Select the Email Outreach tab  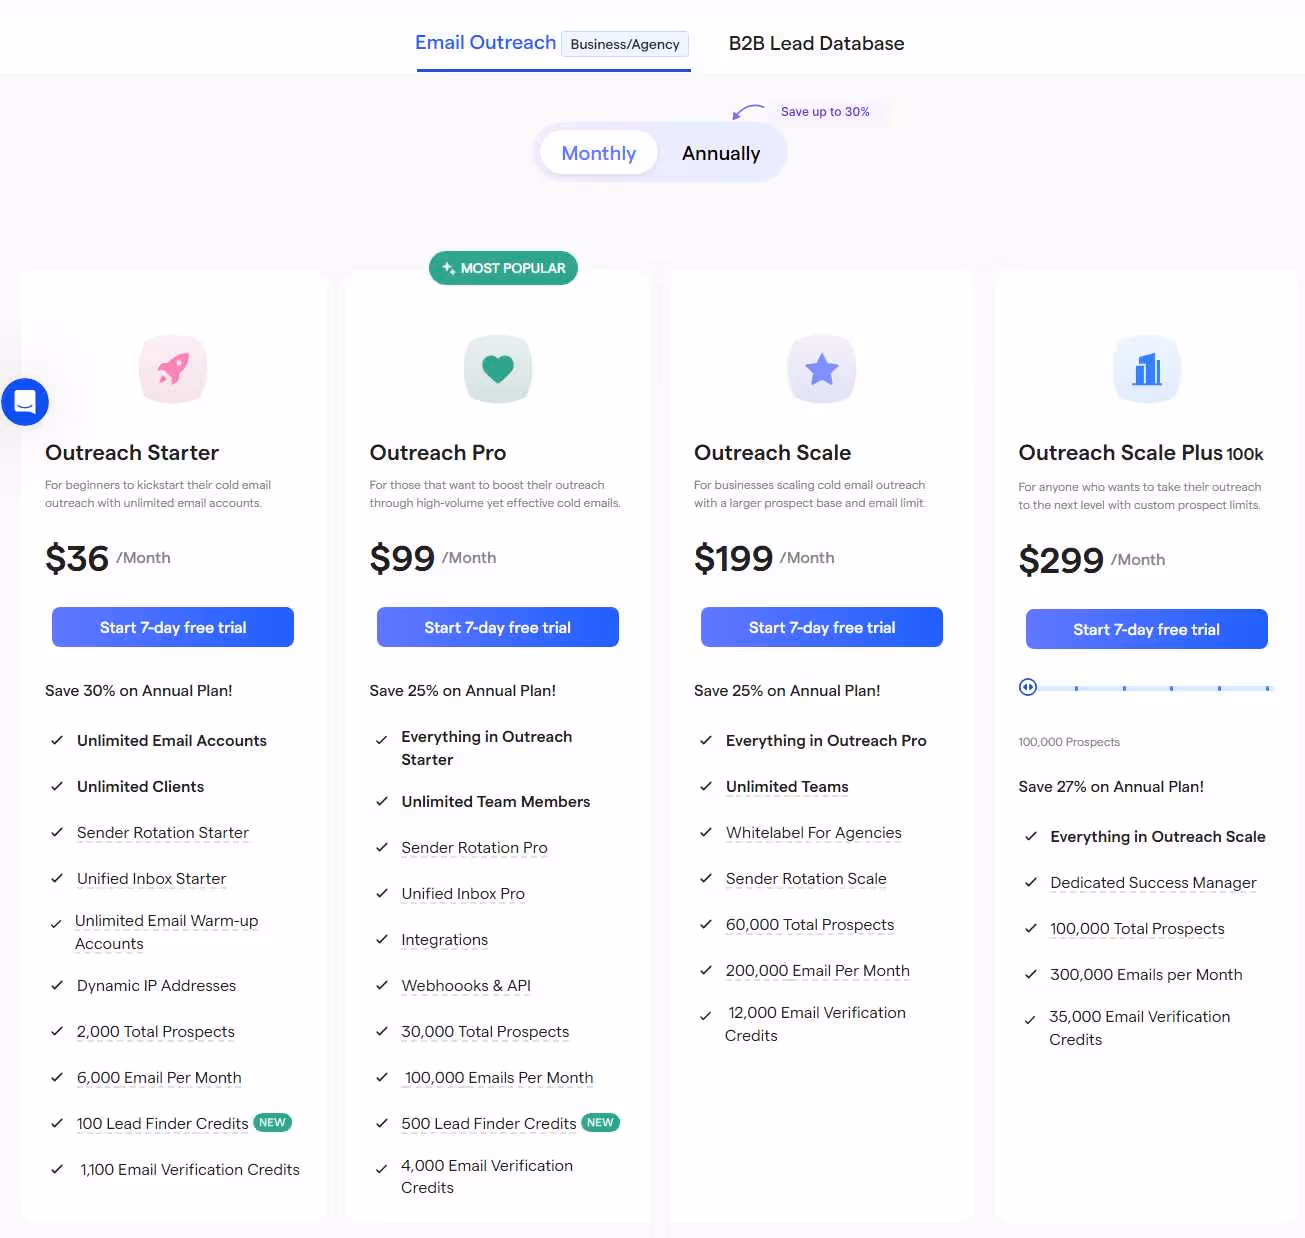tap(486, 43)
